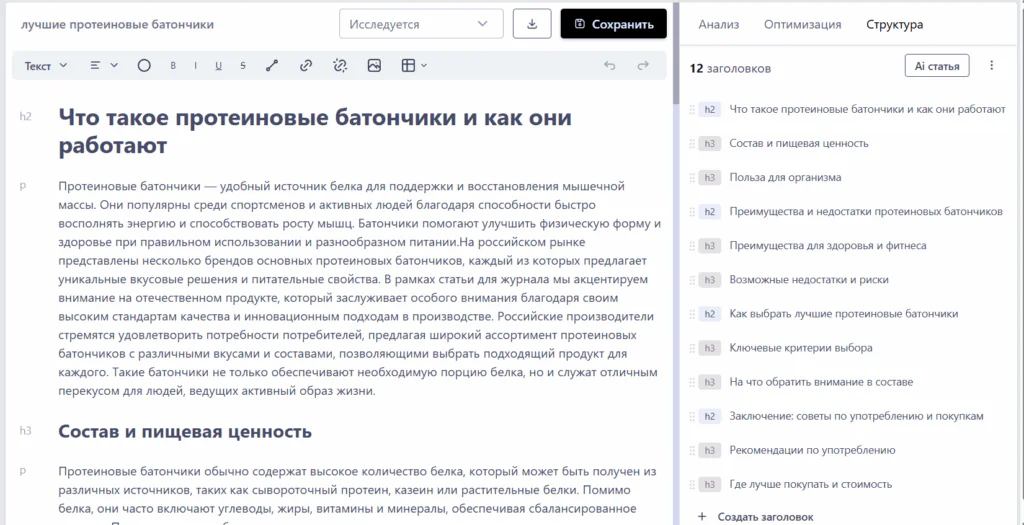Click the h2 block label left of main title

click(25, 116)
